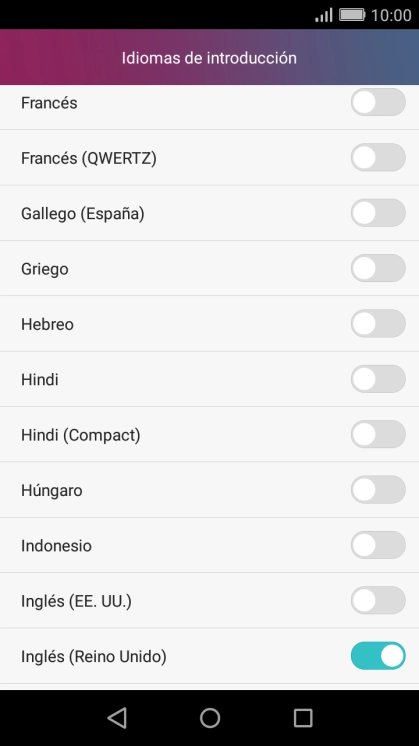The image size is (419, 746).
Task: Select the Hebreo list row label
Action: pyautogui.click(x=47, y=324)
